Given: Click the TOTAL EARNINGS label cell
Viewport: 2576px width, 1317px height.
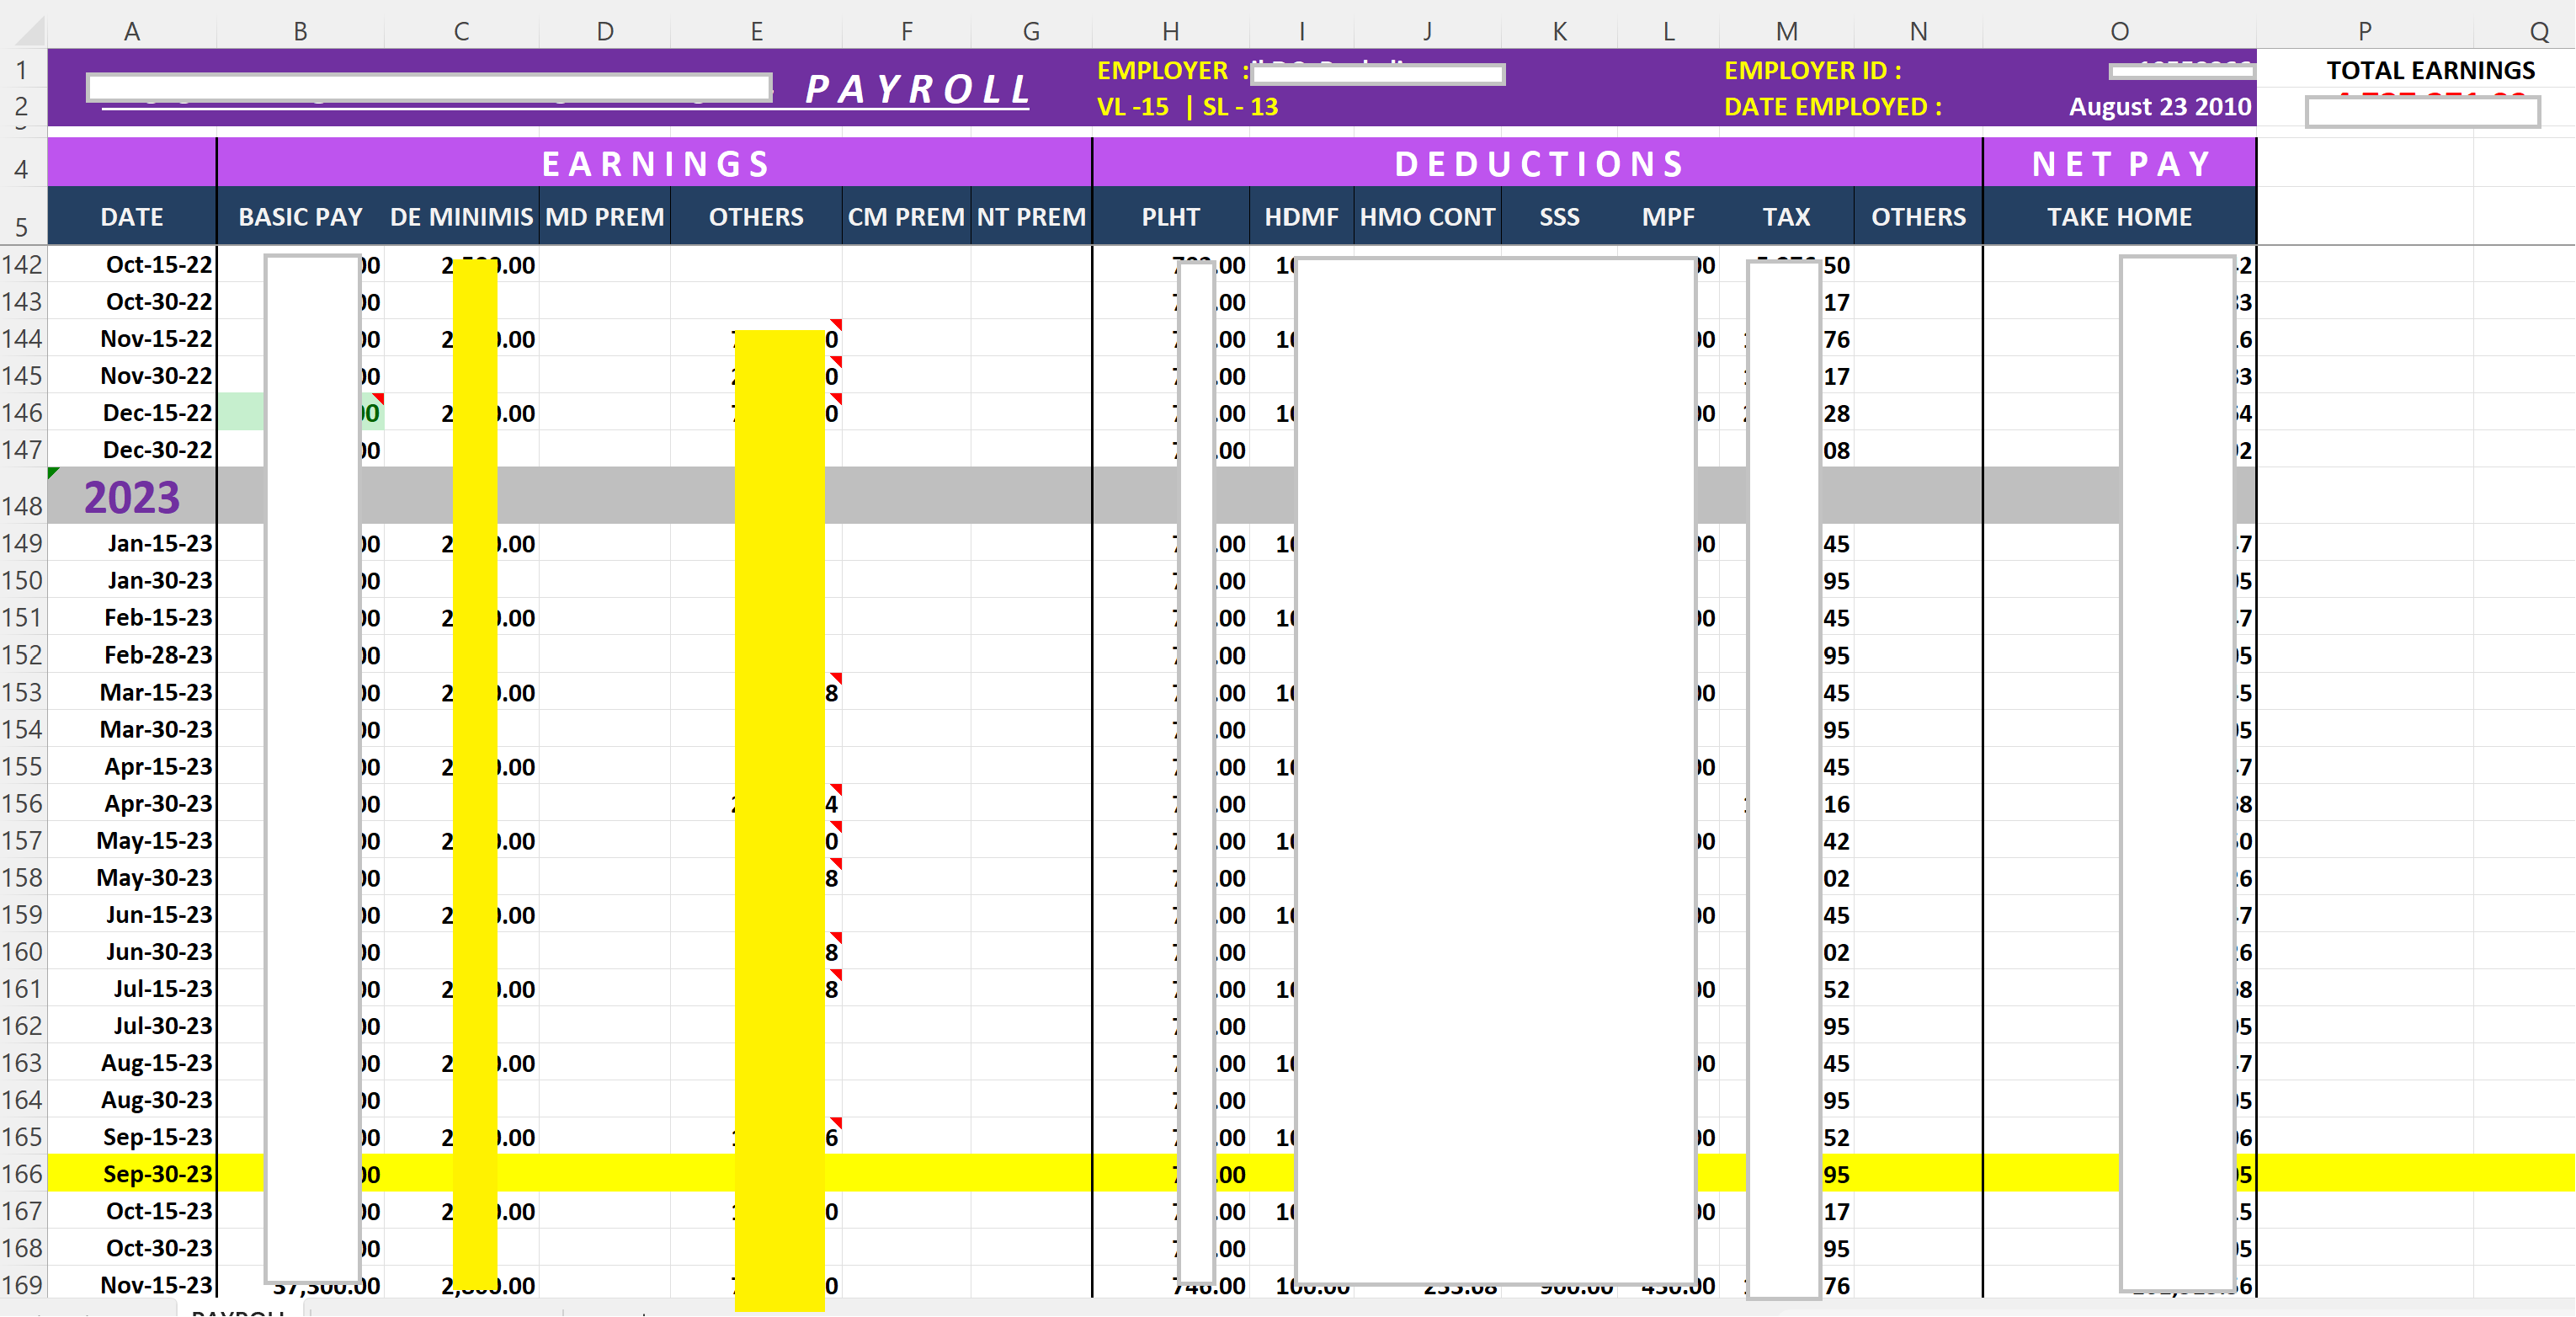Looking at the screenshot, I should [2430, 70].
